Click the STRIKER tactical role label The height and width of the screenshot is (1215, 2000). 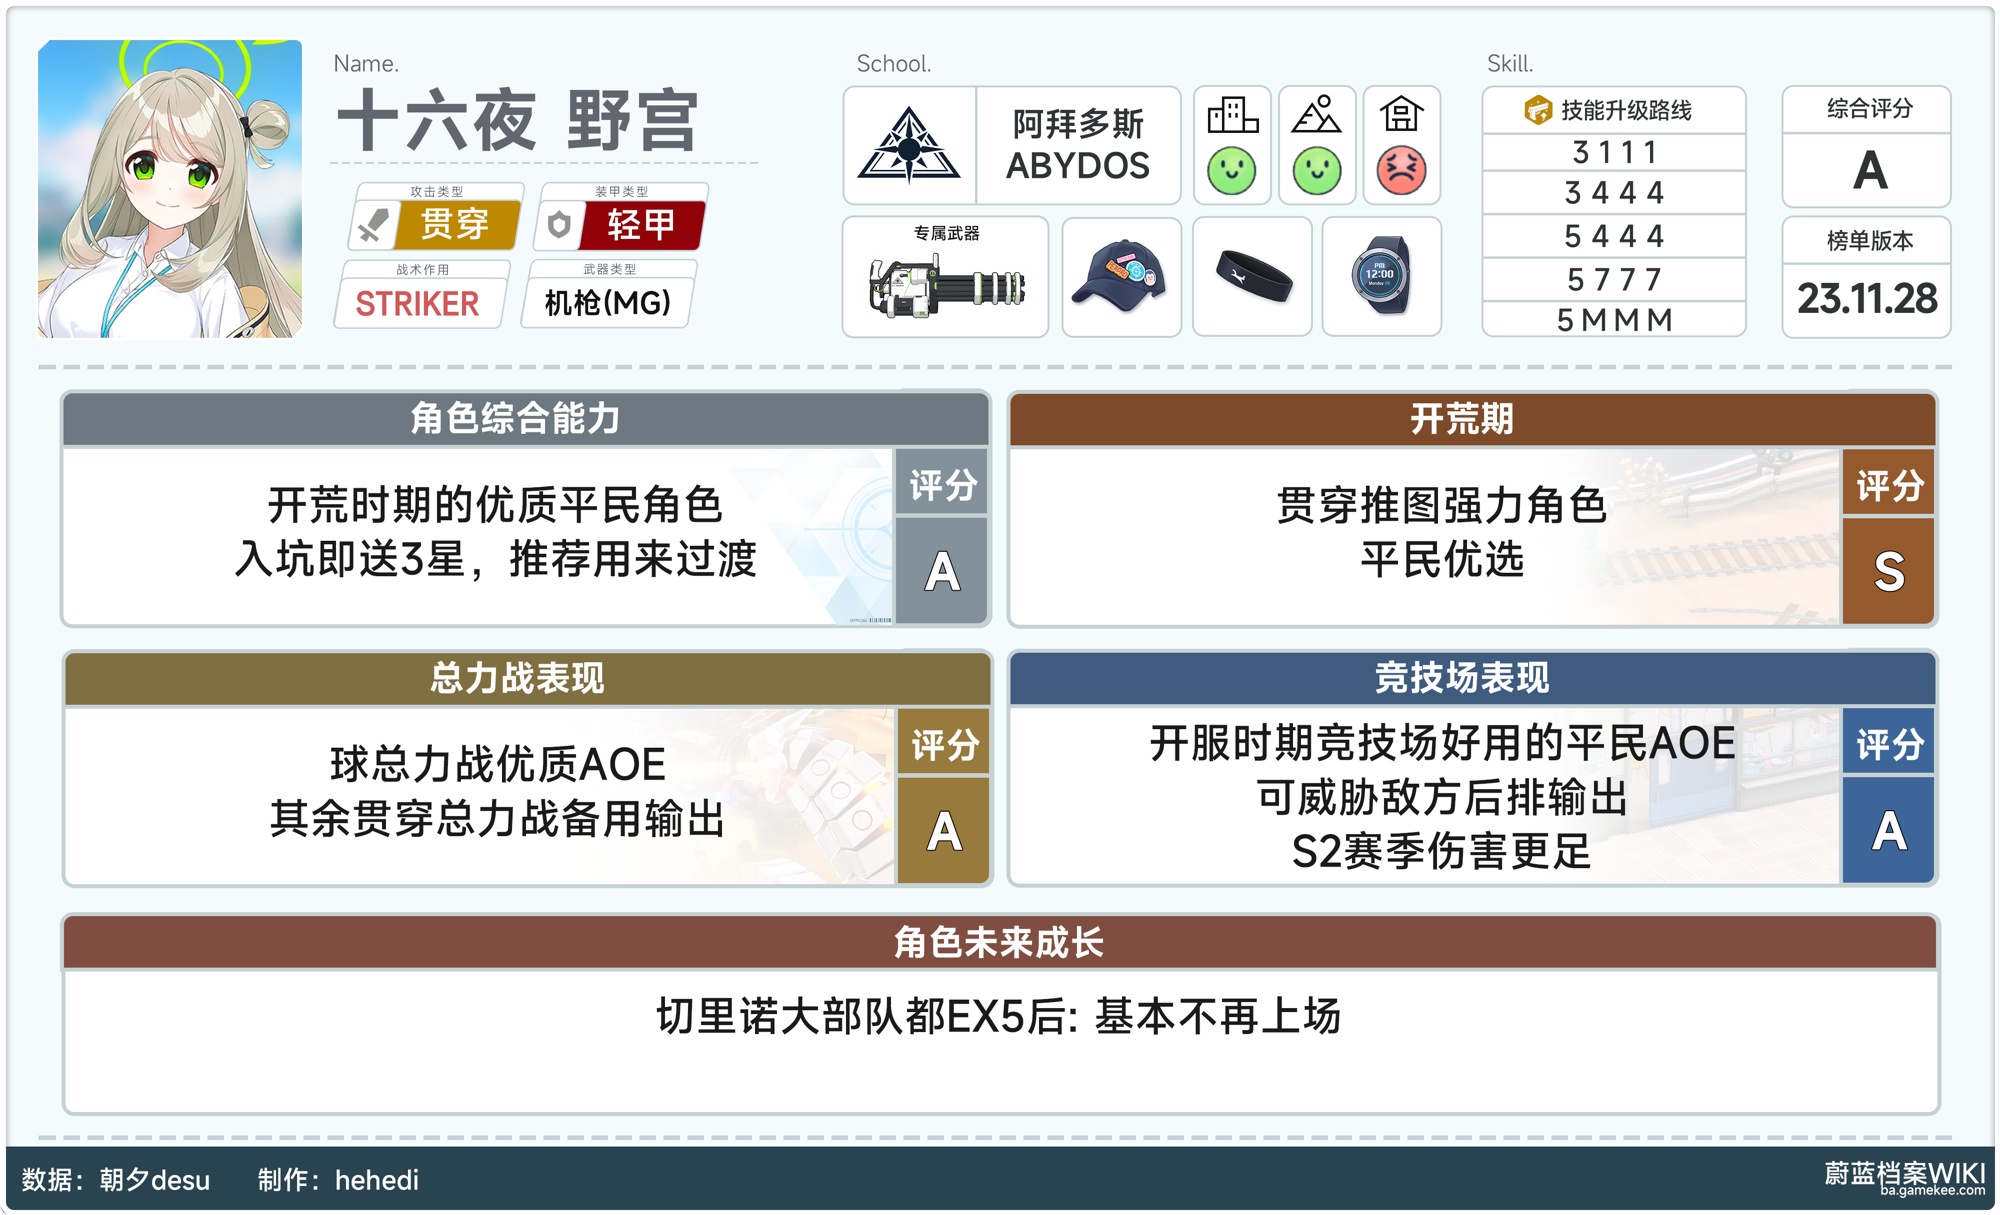click(x=417, y=303)
